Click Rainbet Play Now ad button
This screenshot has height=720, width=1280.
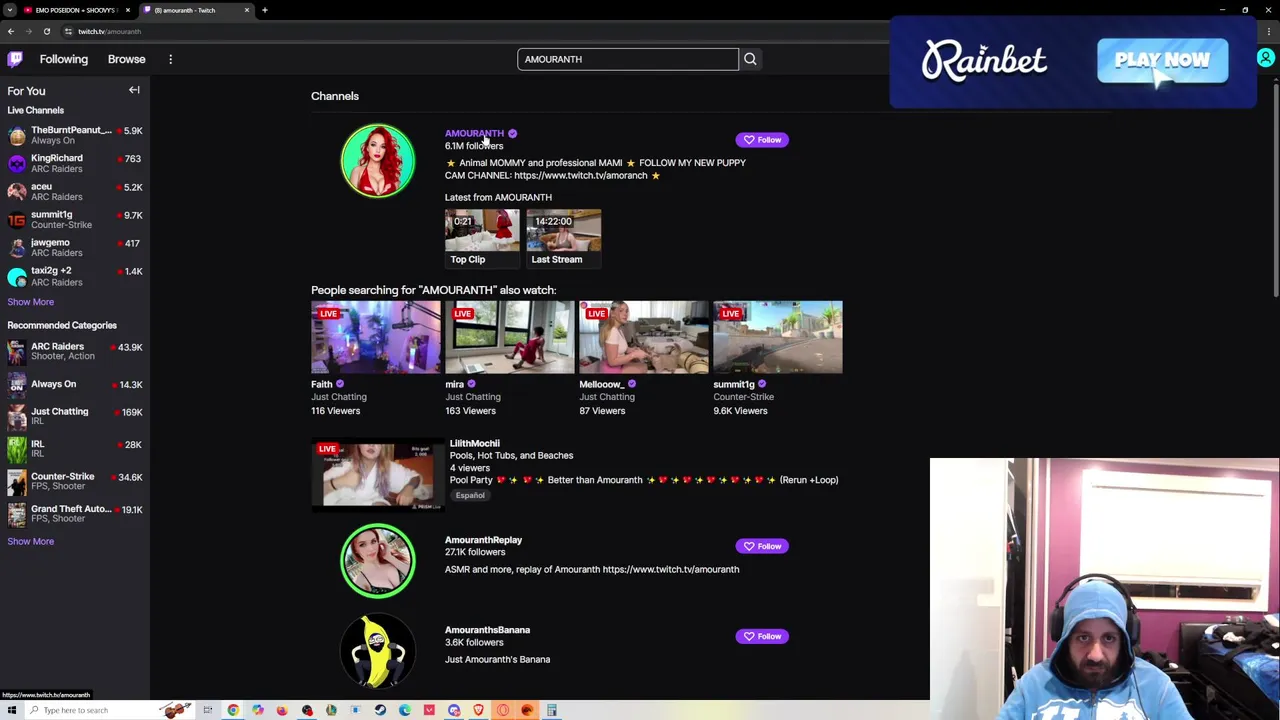(x=1162, y=61)
